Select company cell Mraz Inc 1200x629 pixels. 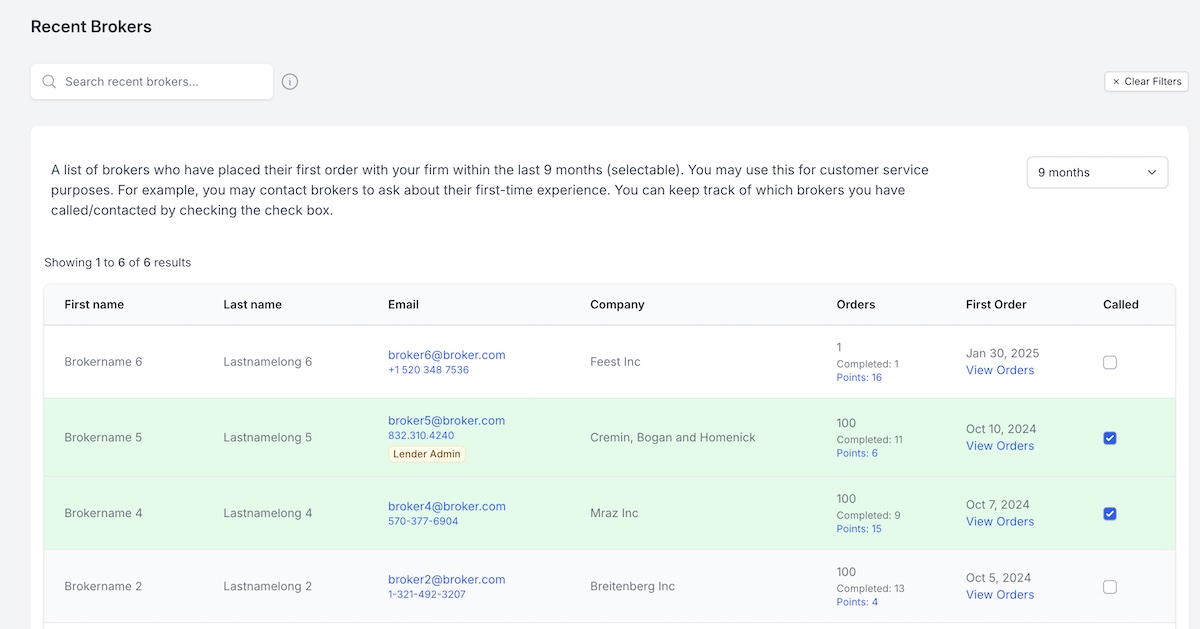614,513
